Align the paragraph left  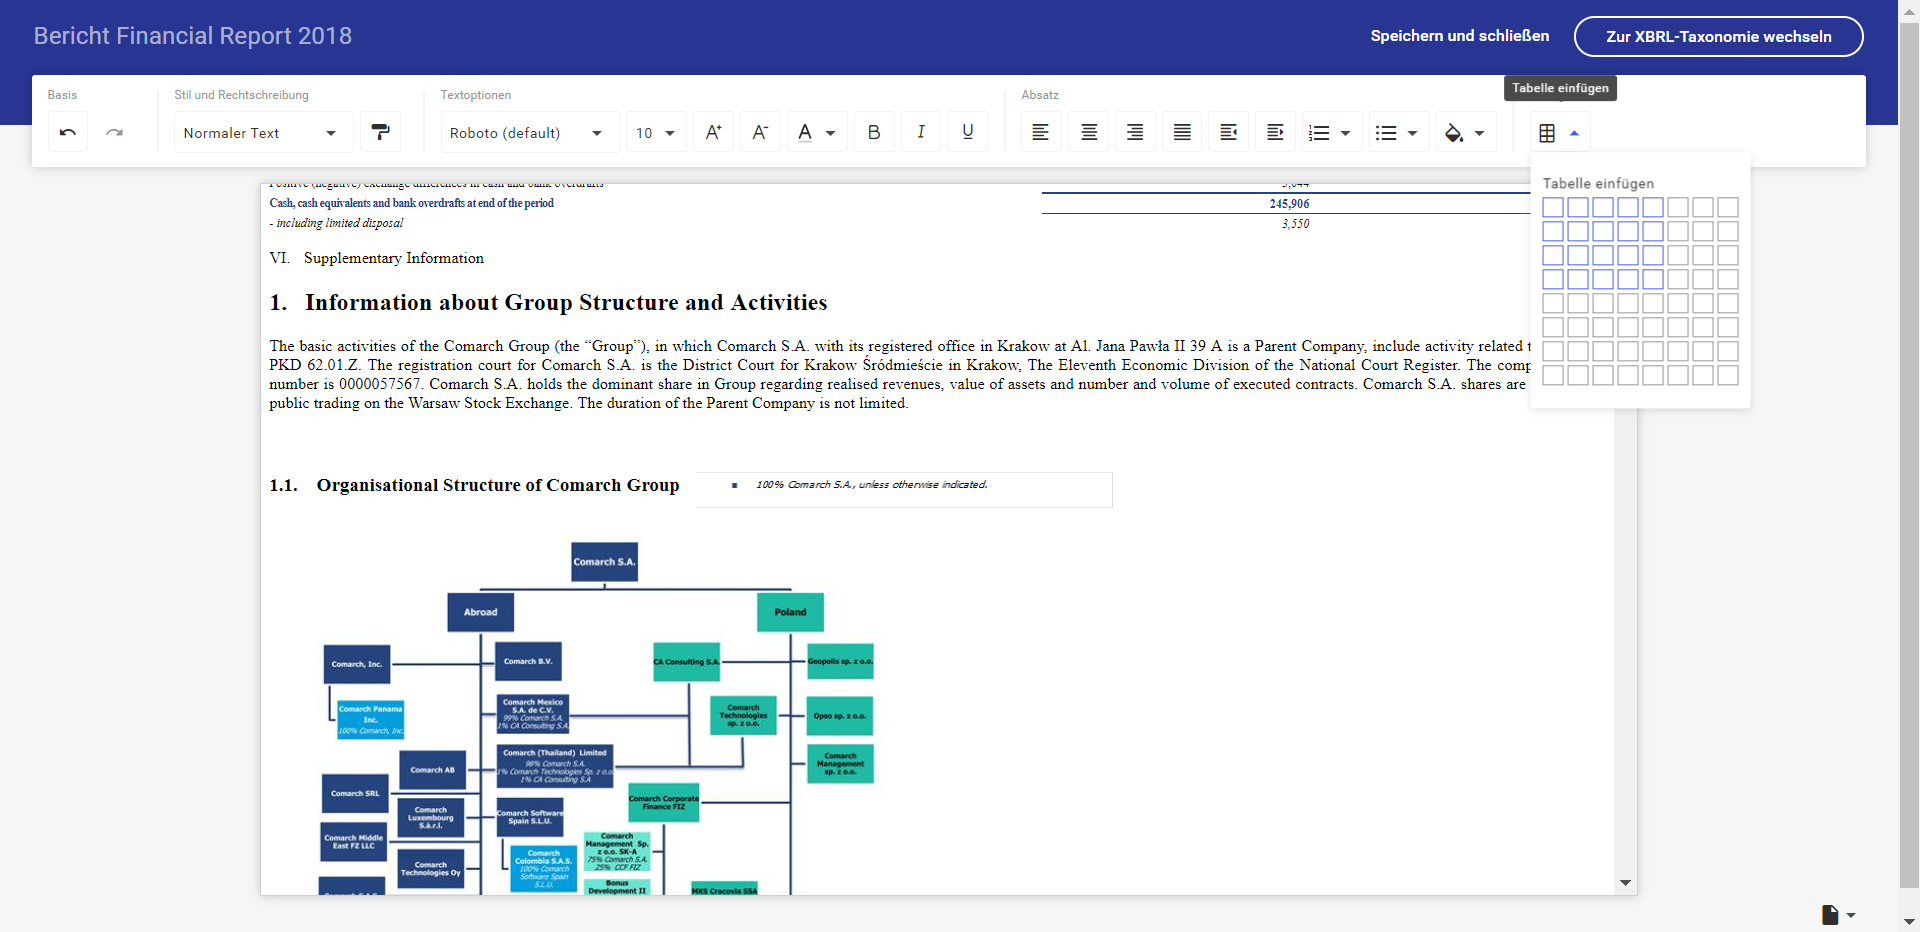coord(1041,132)
